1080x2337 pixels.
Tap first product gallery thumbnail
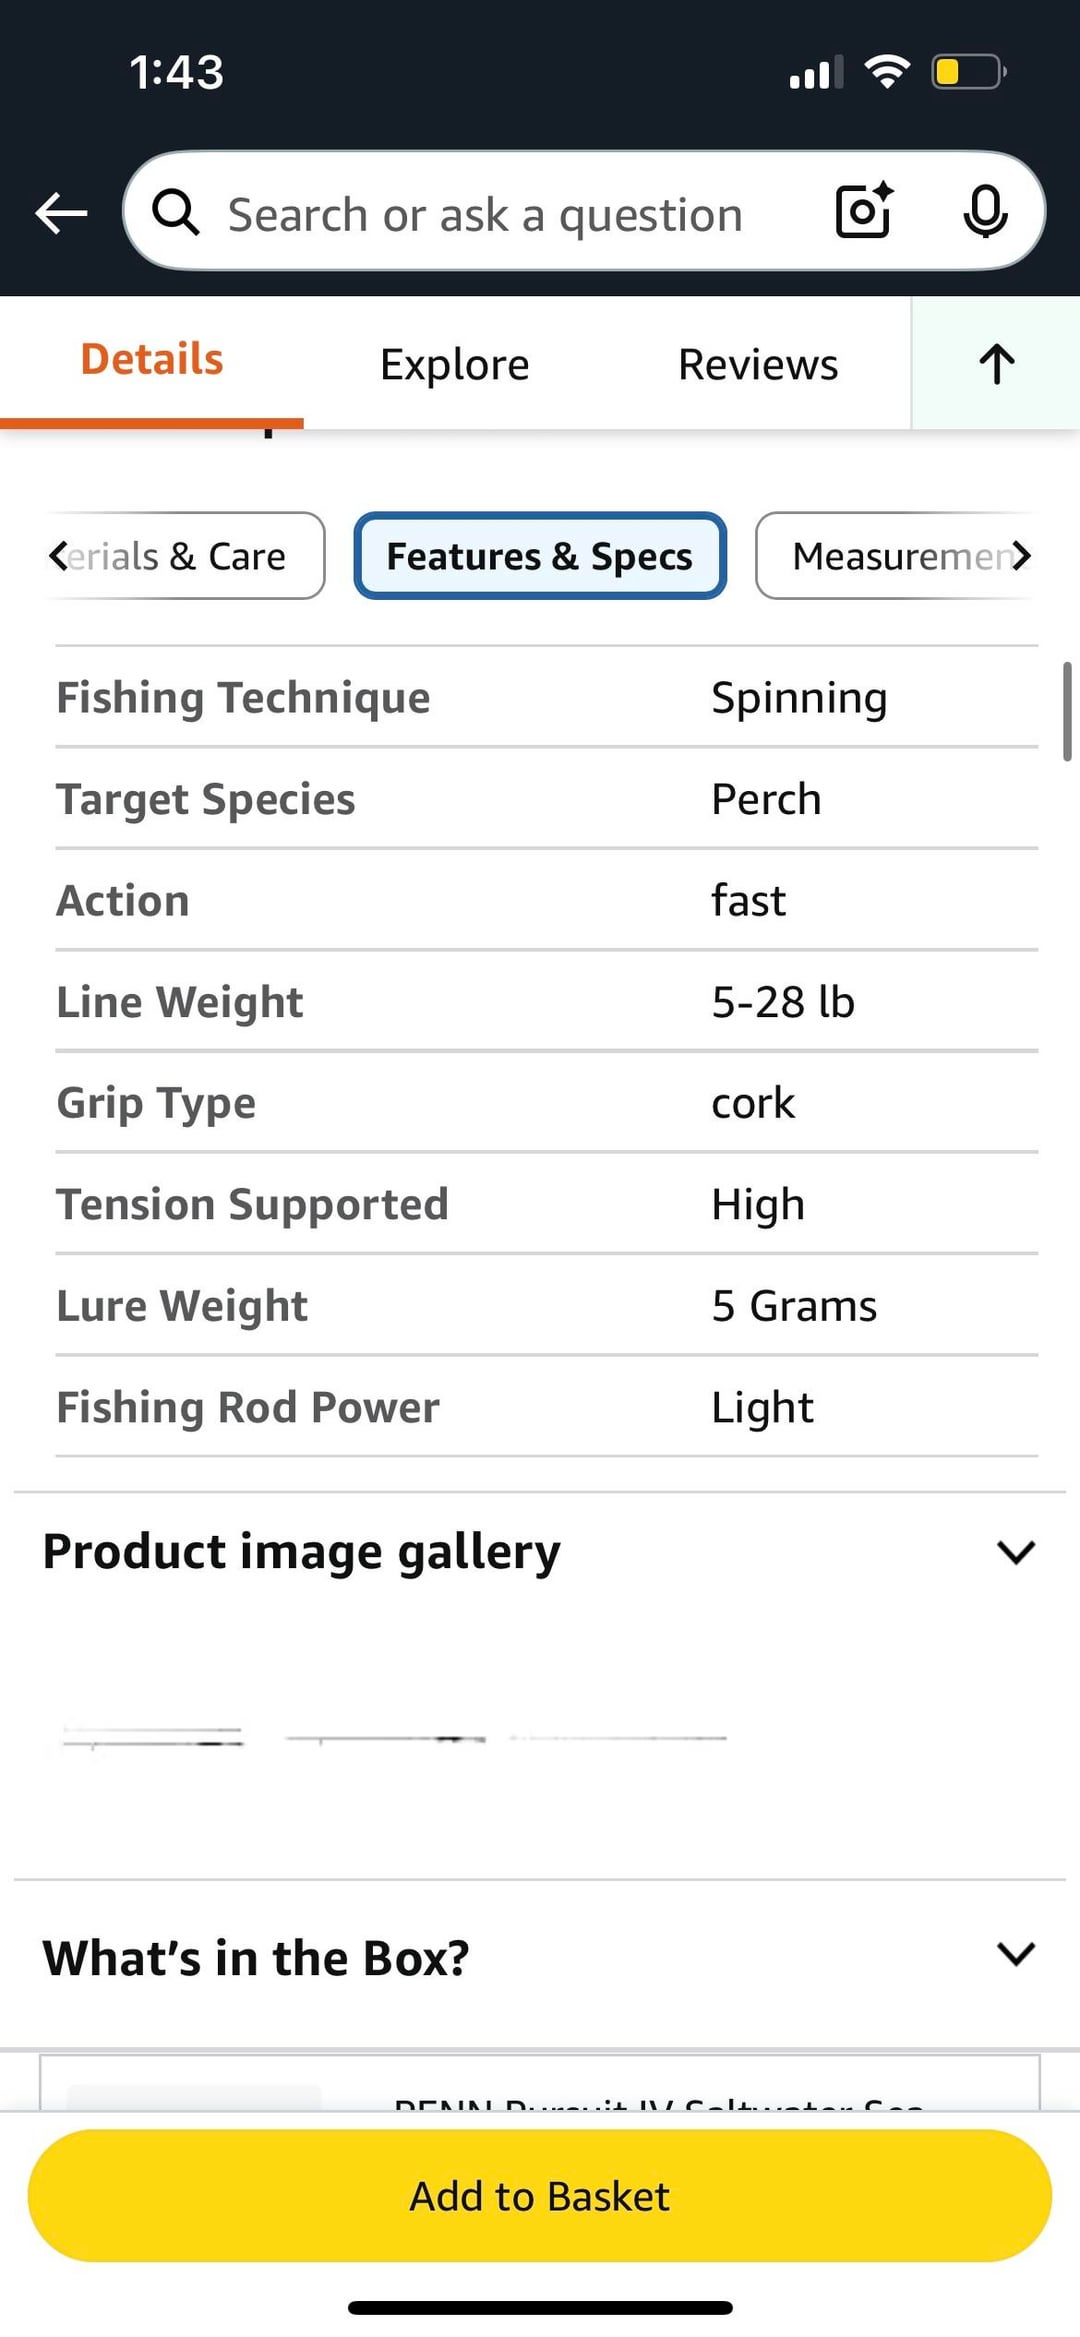click(x=152, y=1738)
